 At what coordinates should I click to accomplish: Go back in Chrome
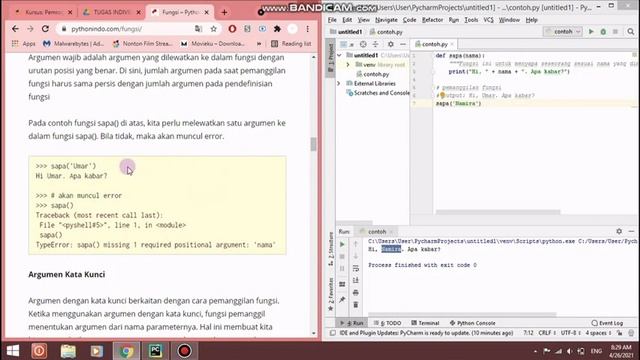tap(16, 29)
